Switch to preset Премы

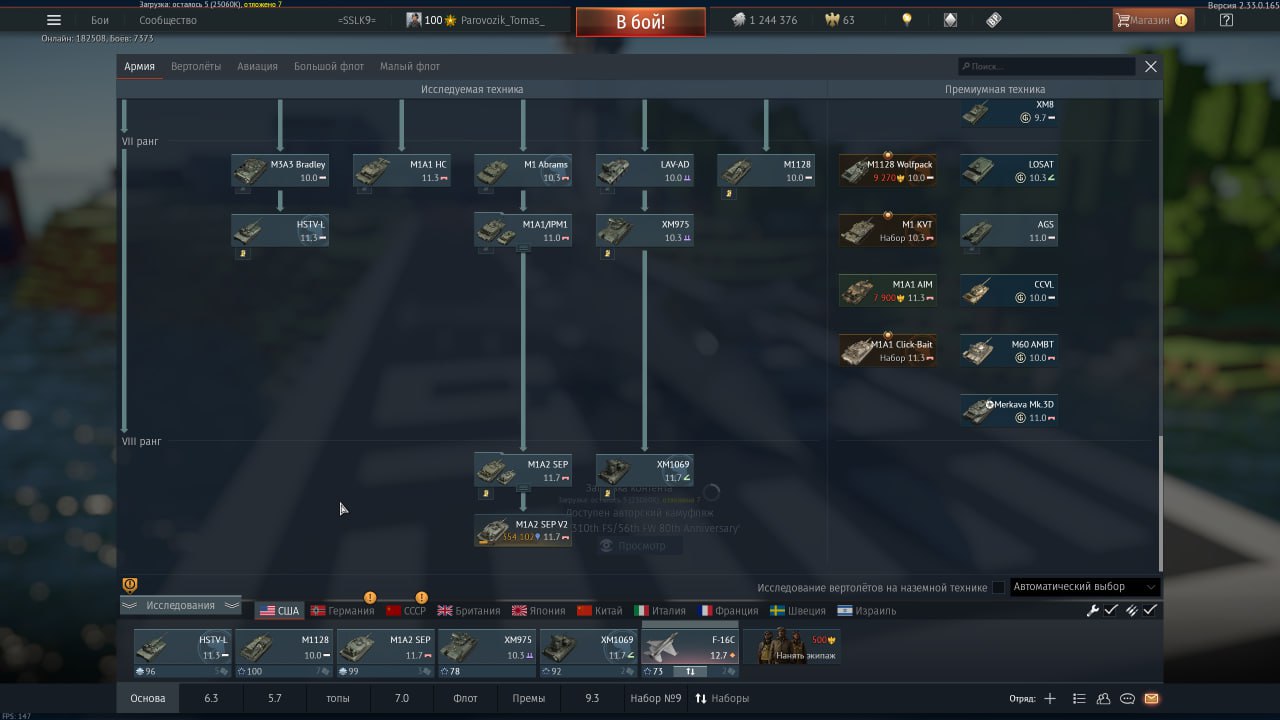point(529,698)
